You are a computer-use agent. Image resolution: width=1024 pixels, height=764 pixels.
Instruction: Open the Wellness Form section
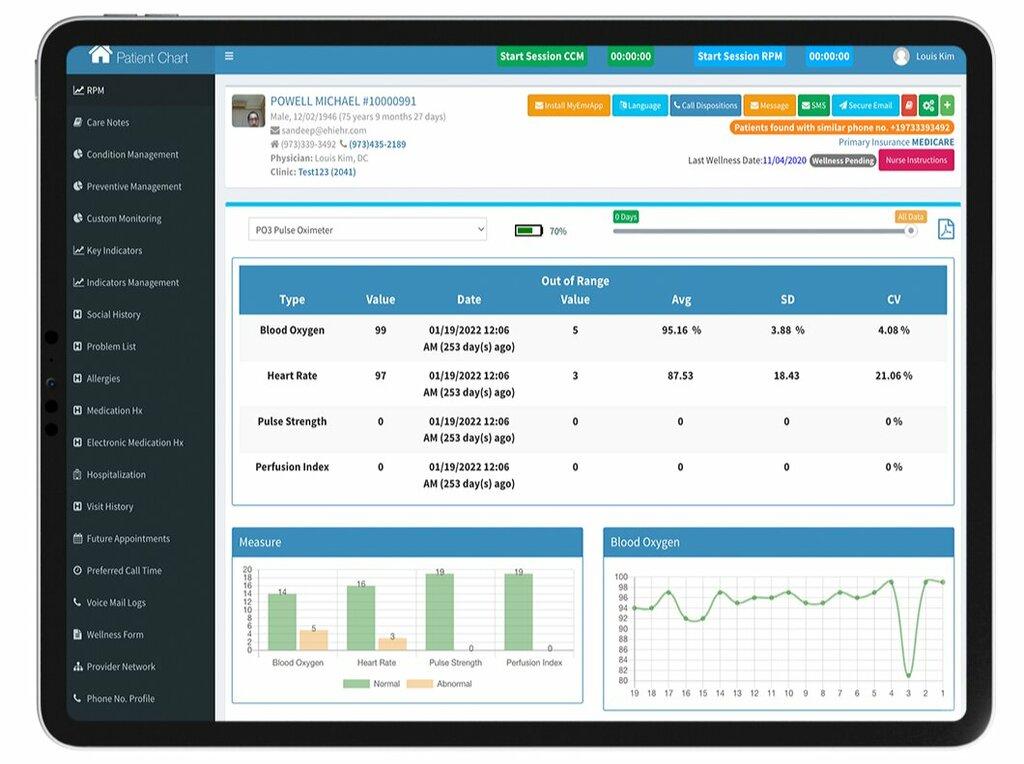[112, 634]
